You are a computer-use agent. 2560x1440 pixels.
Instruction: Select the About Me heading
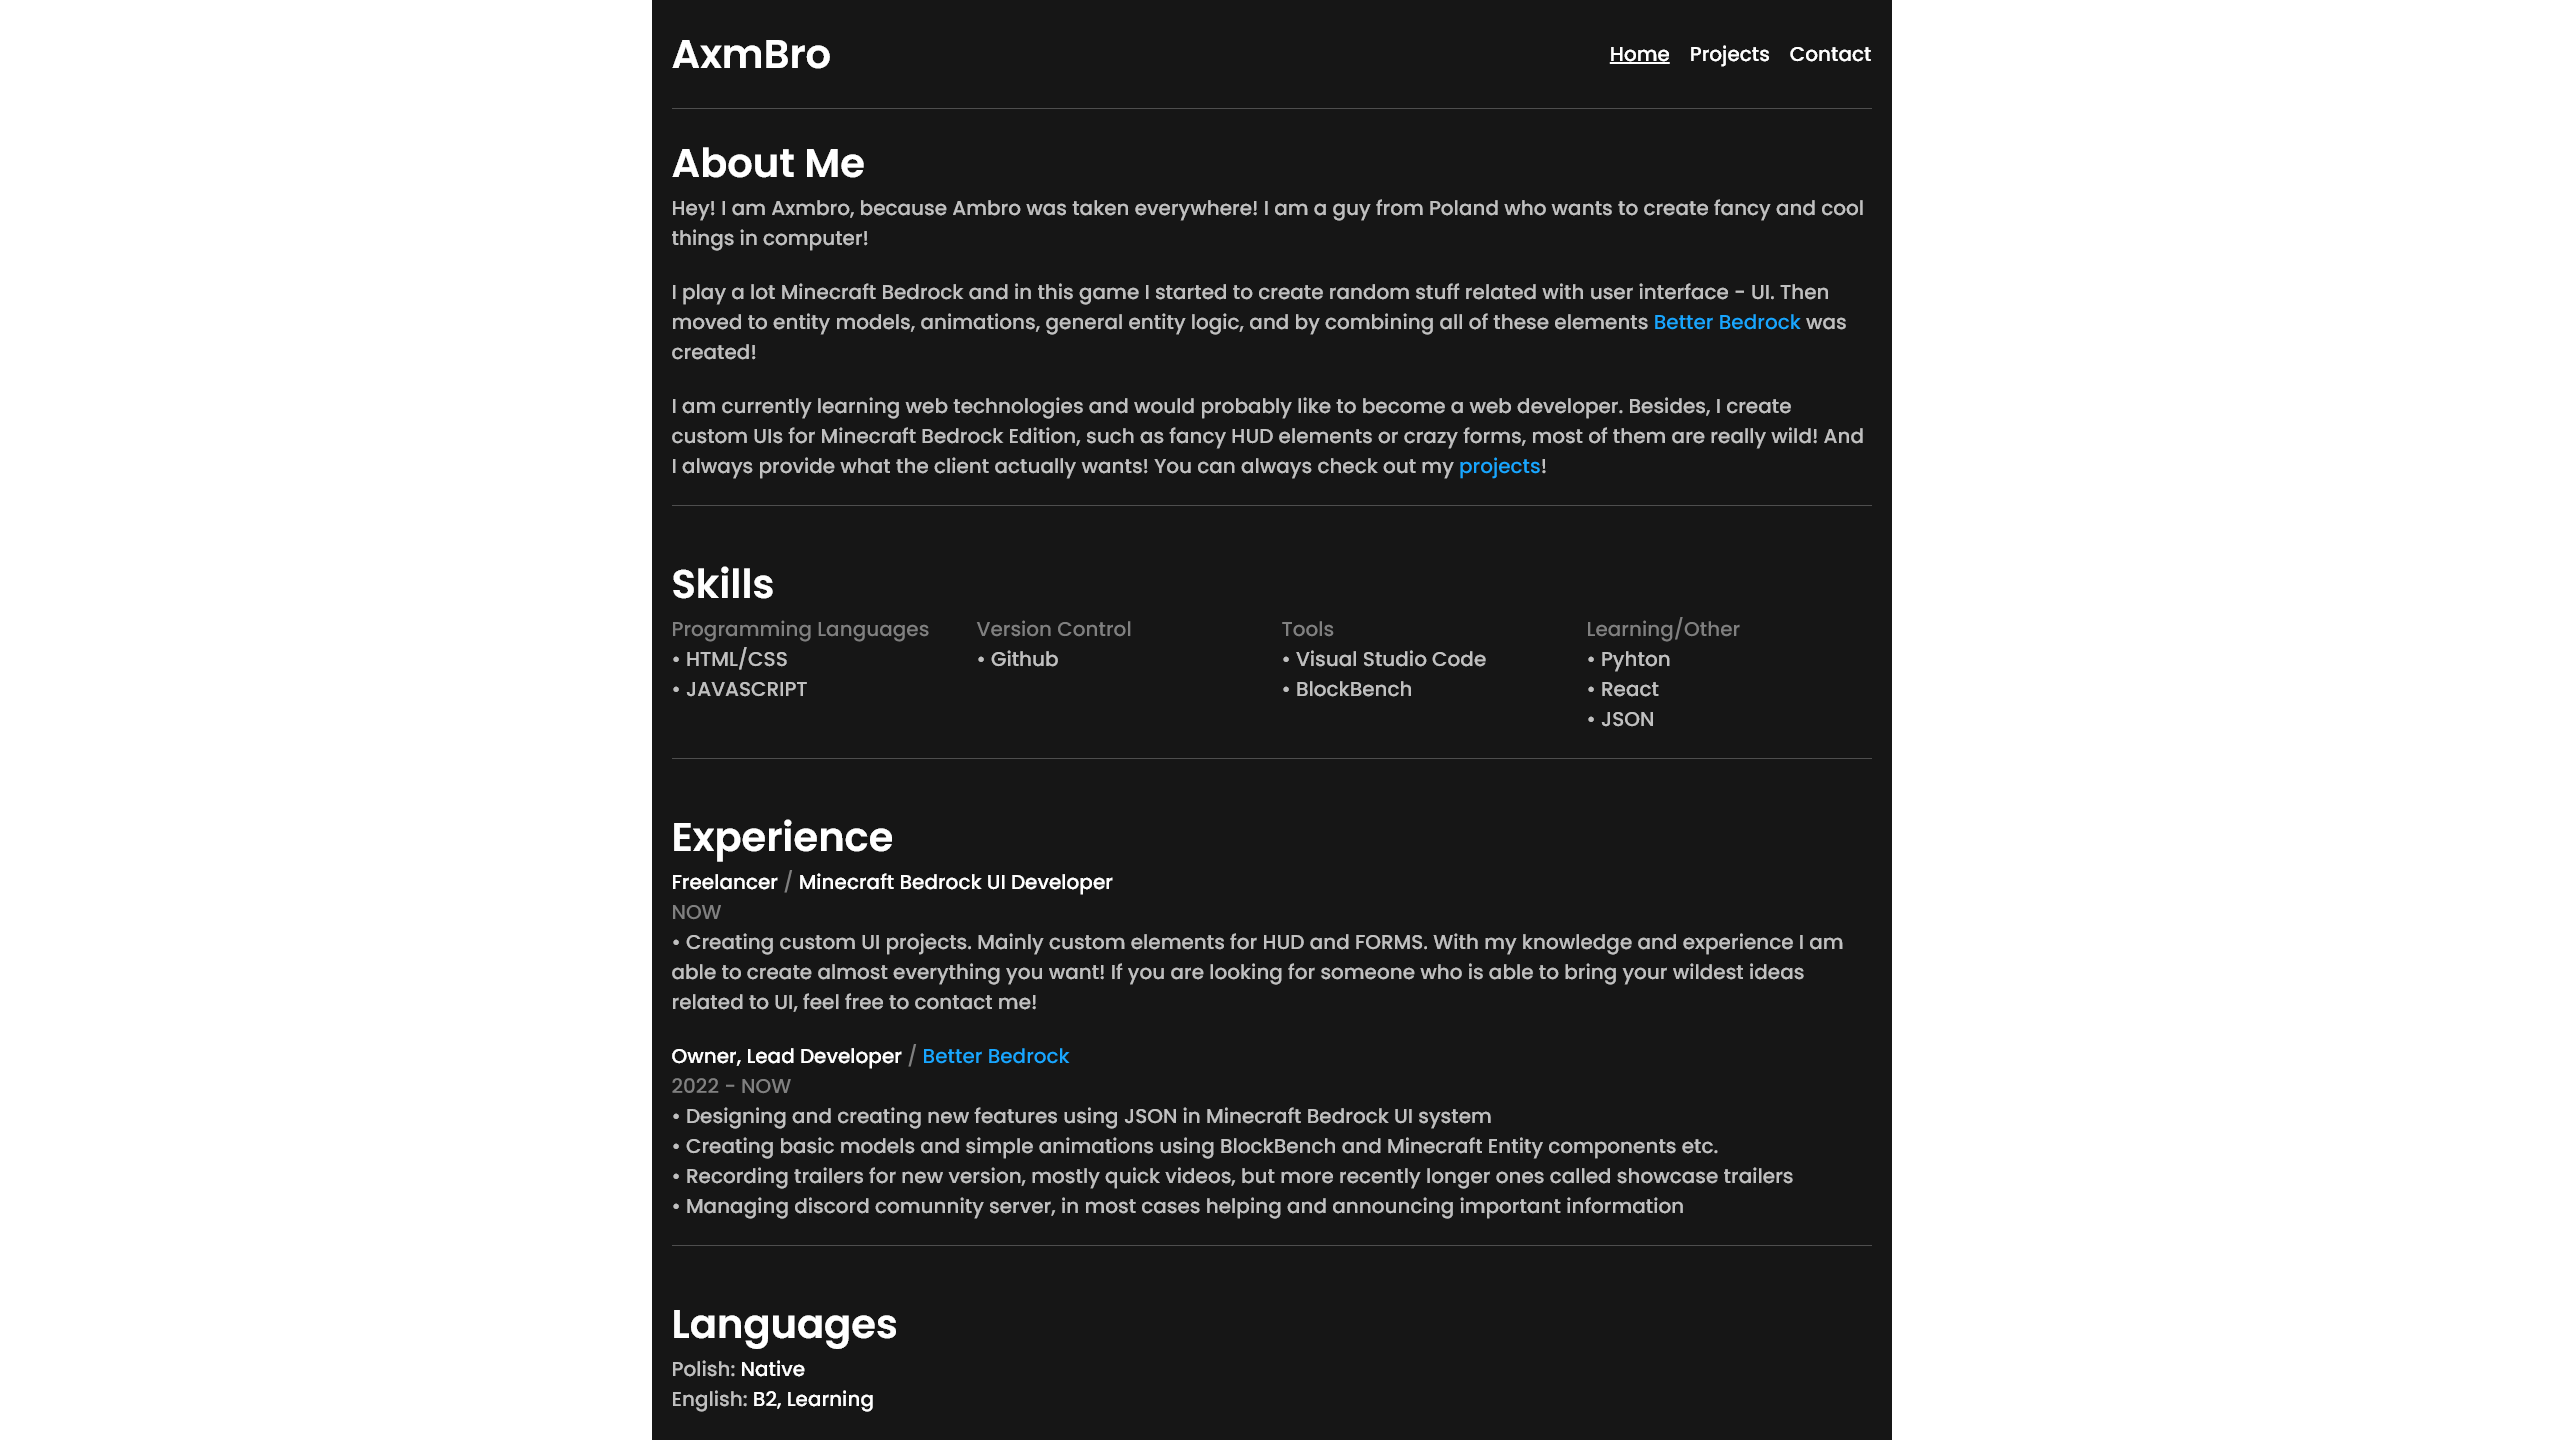768,163
